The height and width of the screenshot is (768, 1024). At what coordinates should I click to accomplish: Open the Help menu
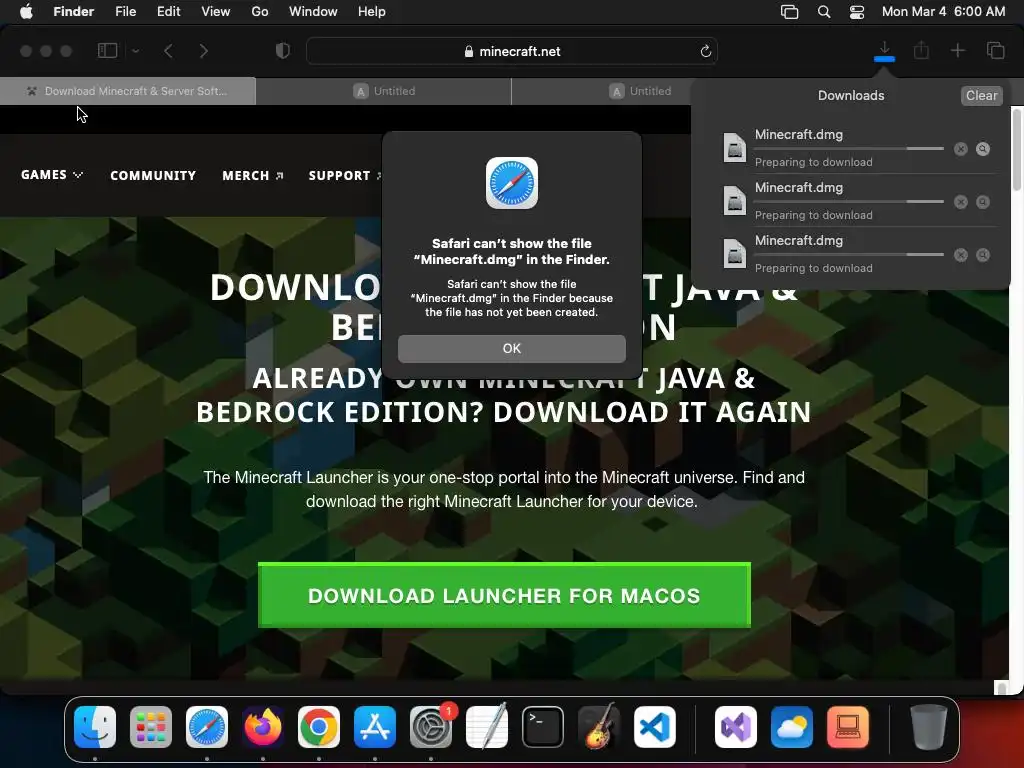pos(372,12)
